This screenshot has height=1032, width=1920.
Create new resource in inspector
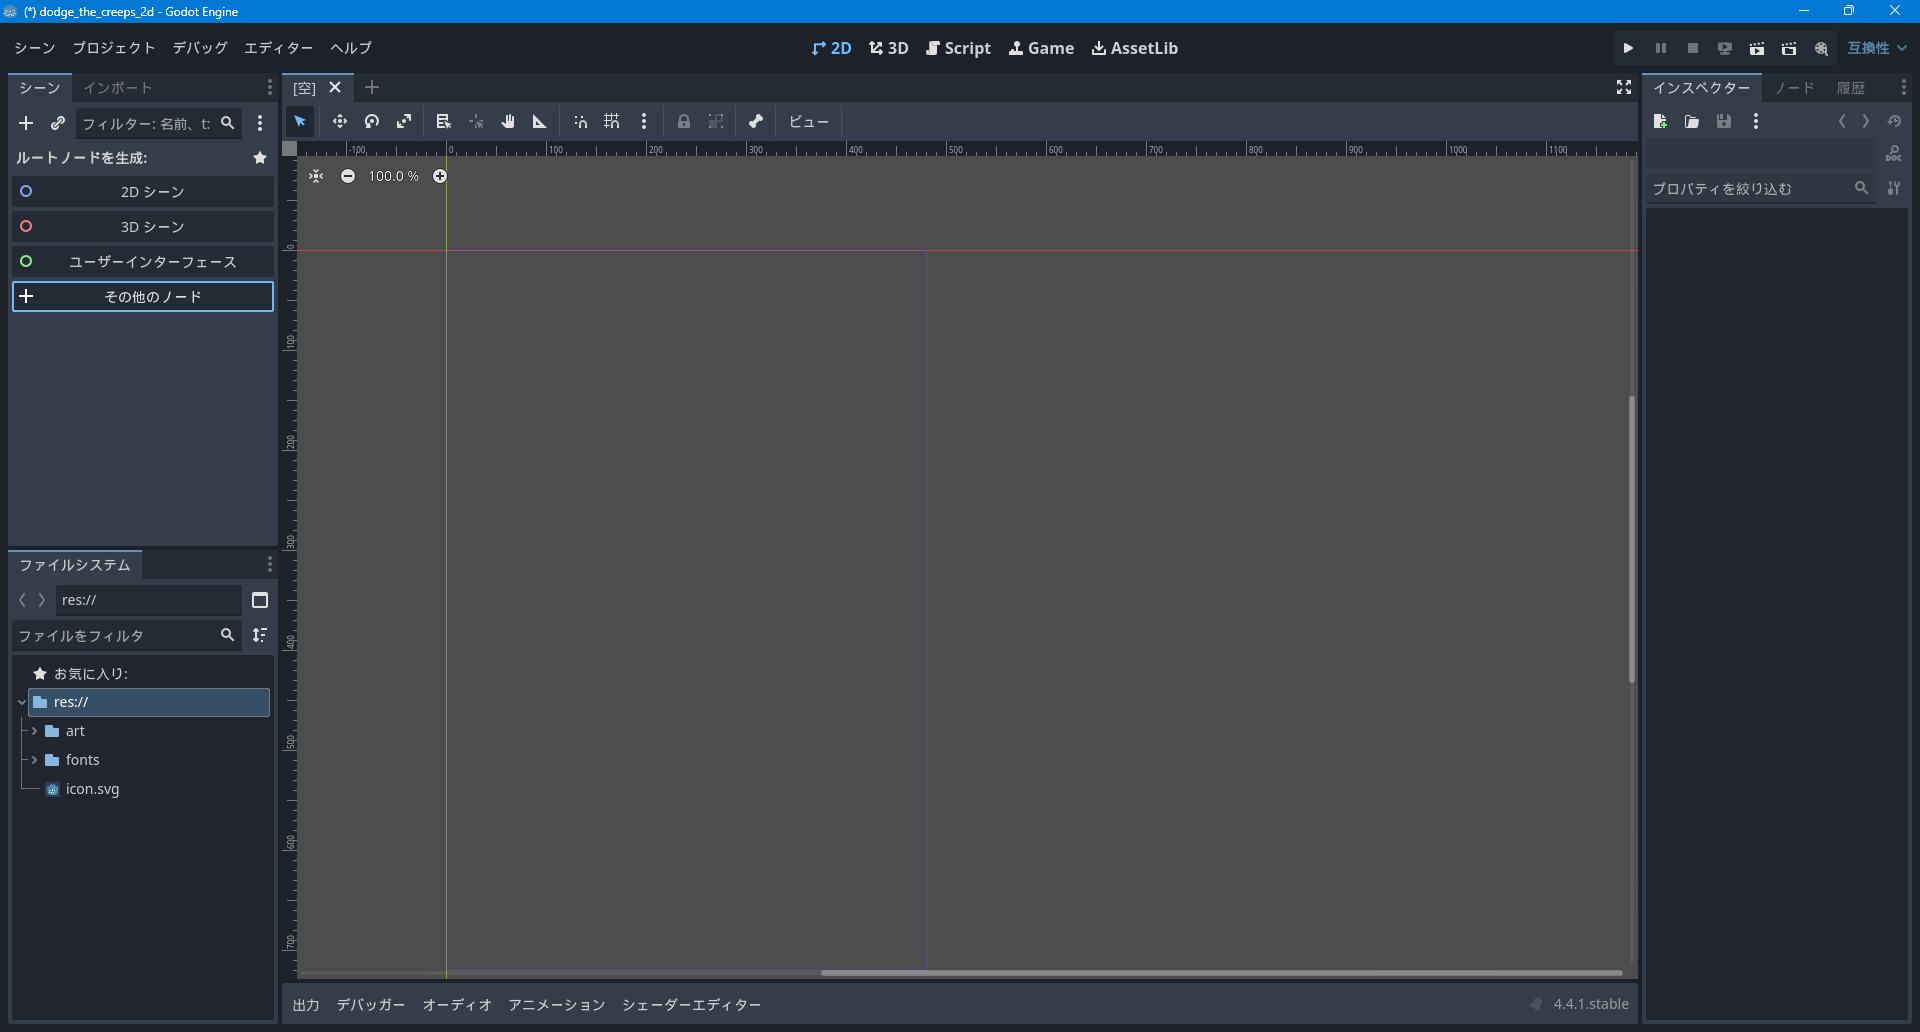point(1660,122)
